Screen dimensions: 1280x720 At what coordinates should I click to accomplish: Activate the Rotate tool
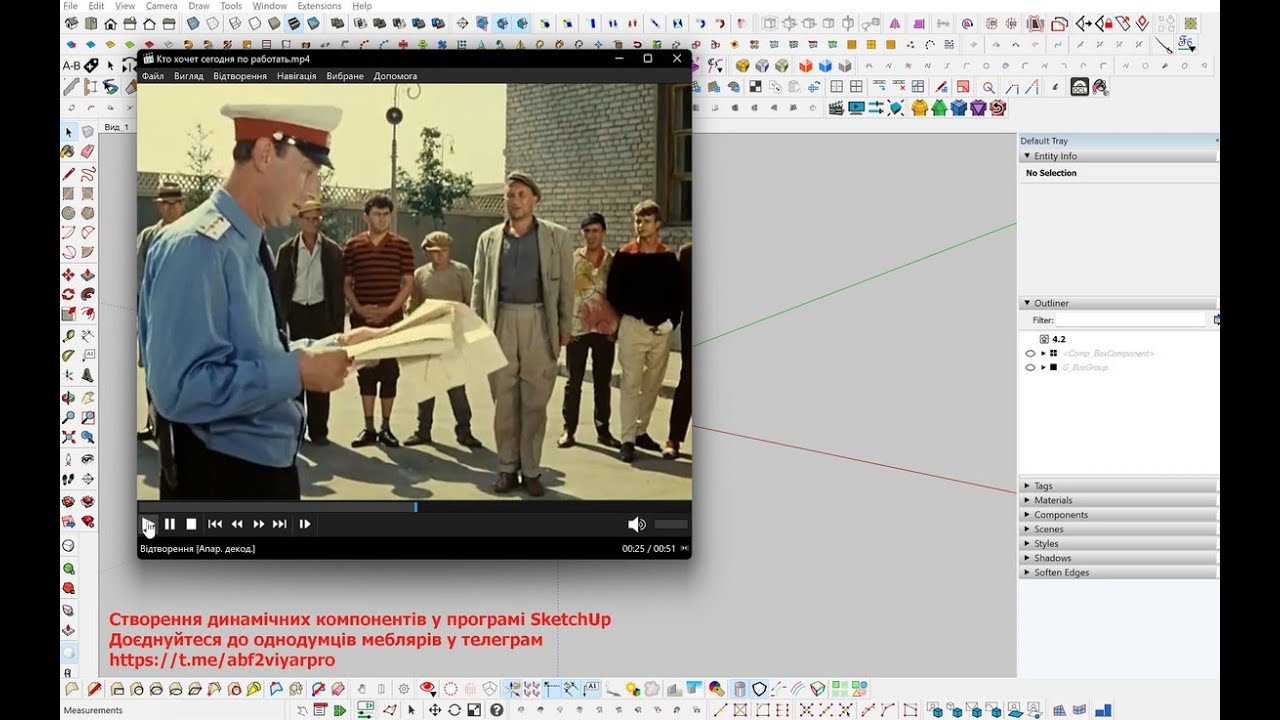coord(69,295)
